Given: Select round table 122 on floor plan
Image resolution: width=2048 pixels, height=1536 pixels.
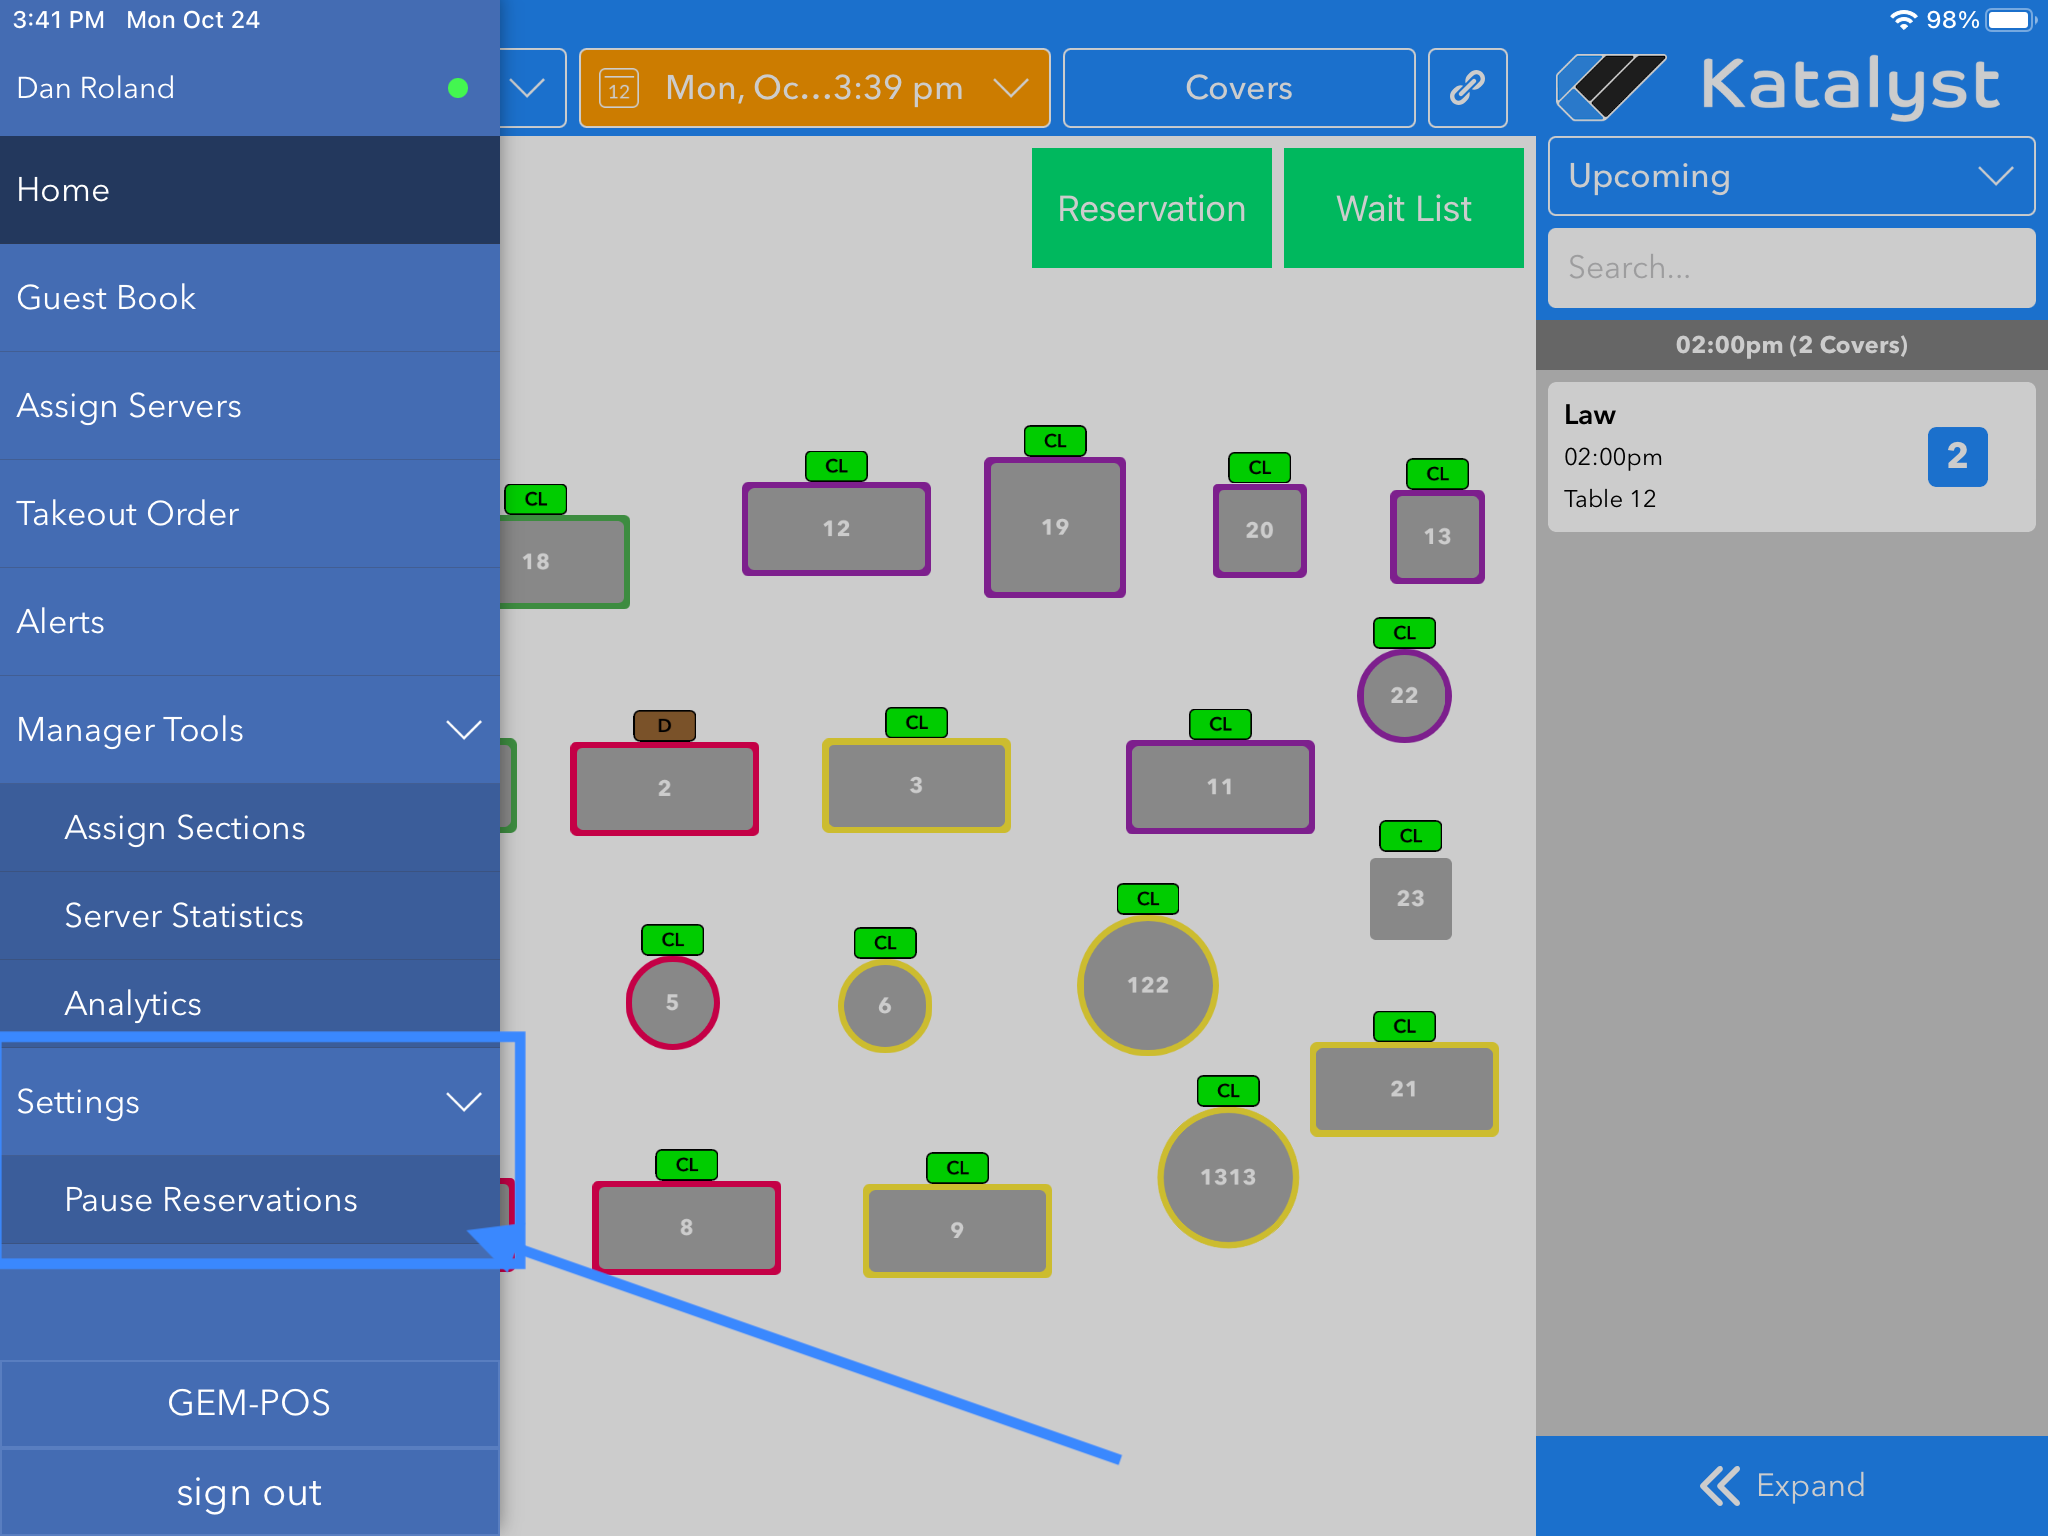Looking at the screenshot, I should [1147, 985].
